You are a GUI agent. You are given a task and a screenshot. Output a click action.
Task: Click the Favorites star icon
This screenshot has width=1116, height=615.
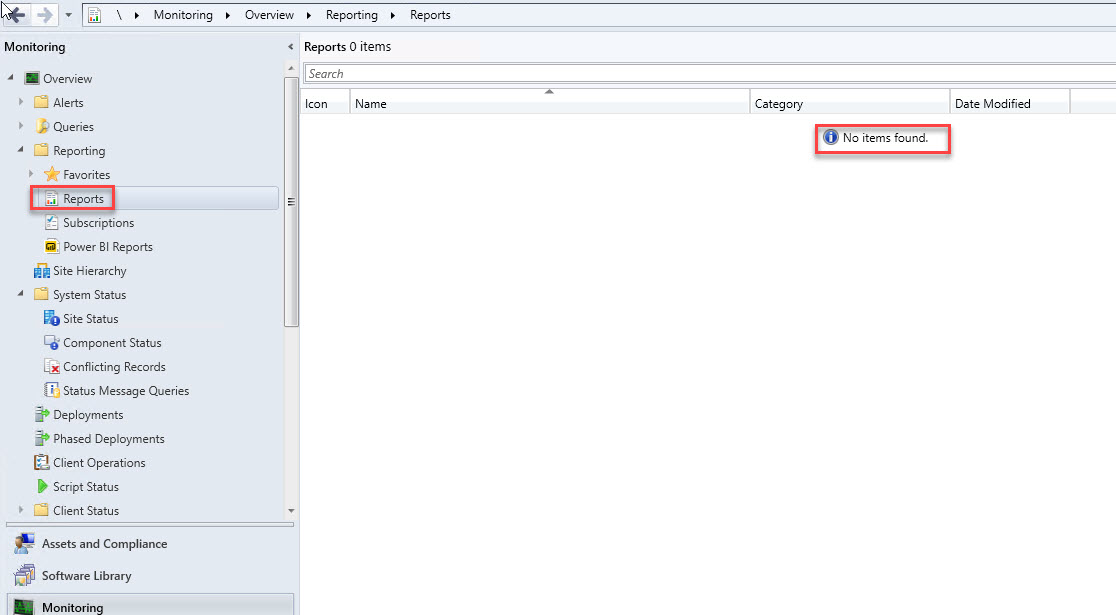pyautogui.click(x=52, y=175)
